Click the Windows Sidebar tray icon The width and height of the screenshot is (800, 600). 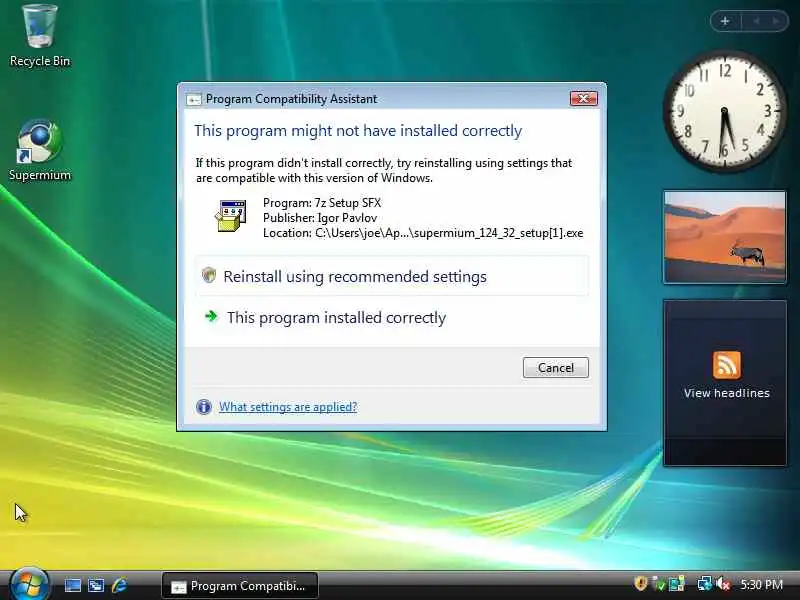677,583
